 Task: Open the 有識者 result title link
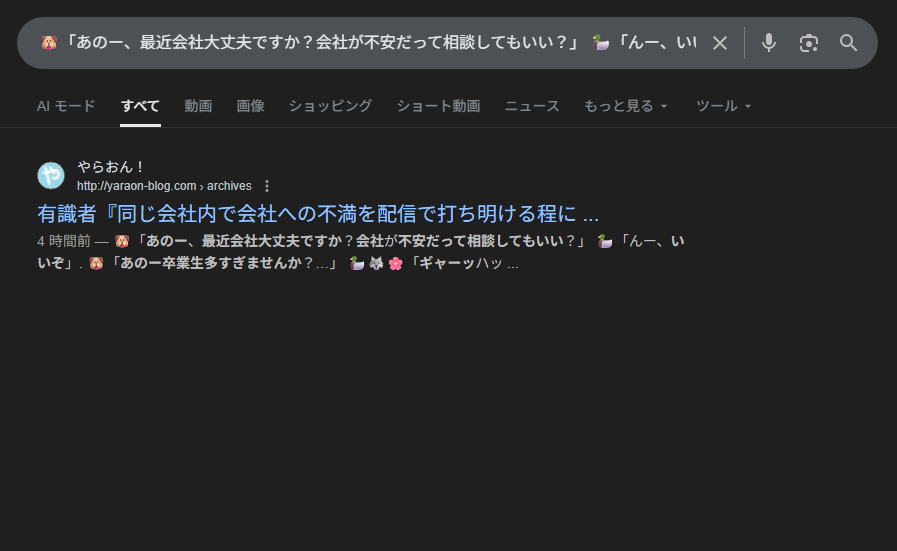(x=318, y=214)
